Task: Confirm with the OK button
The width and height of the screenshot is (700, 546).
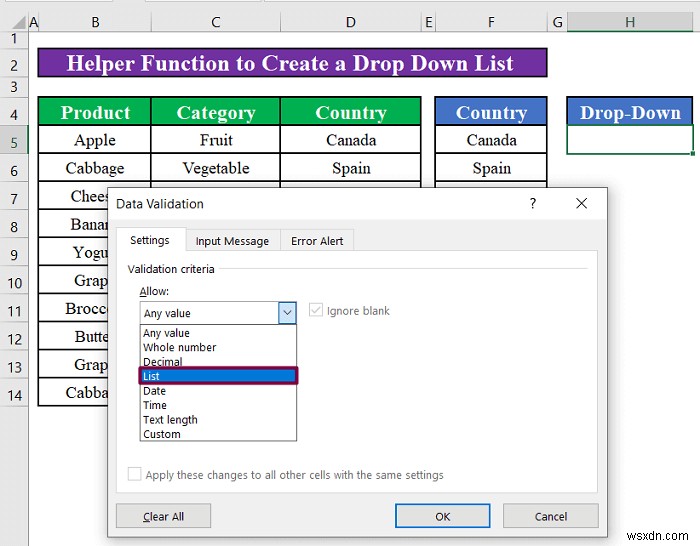Action: point(442,517)
